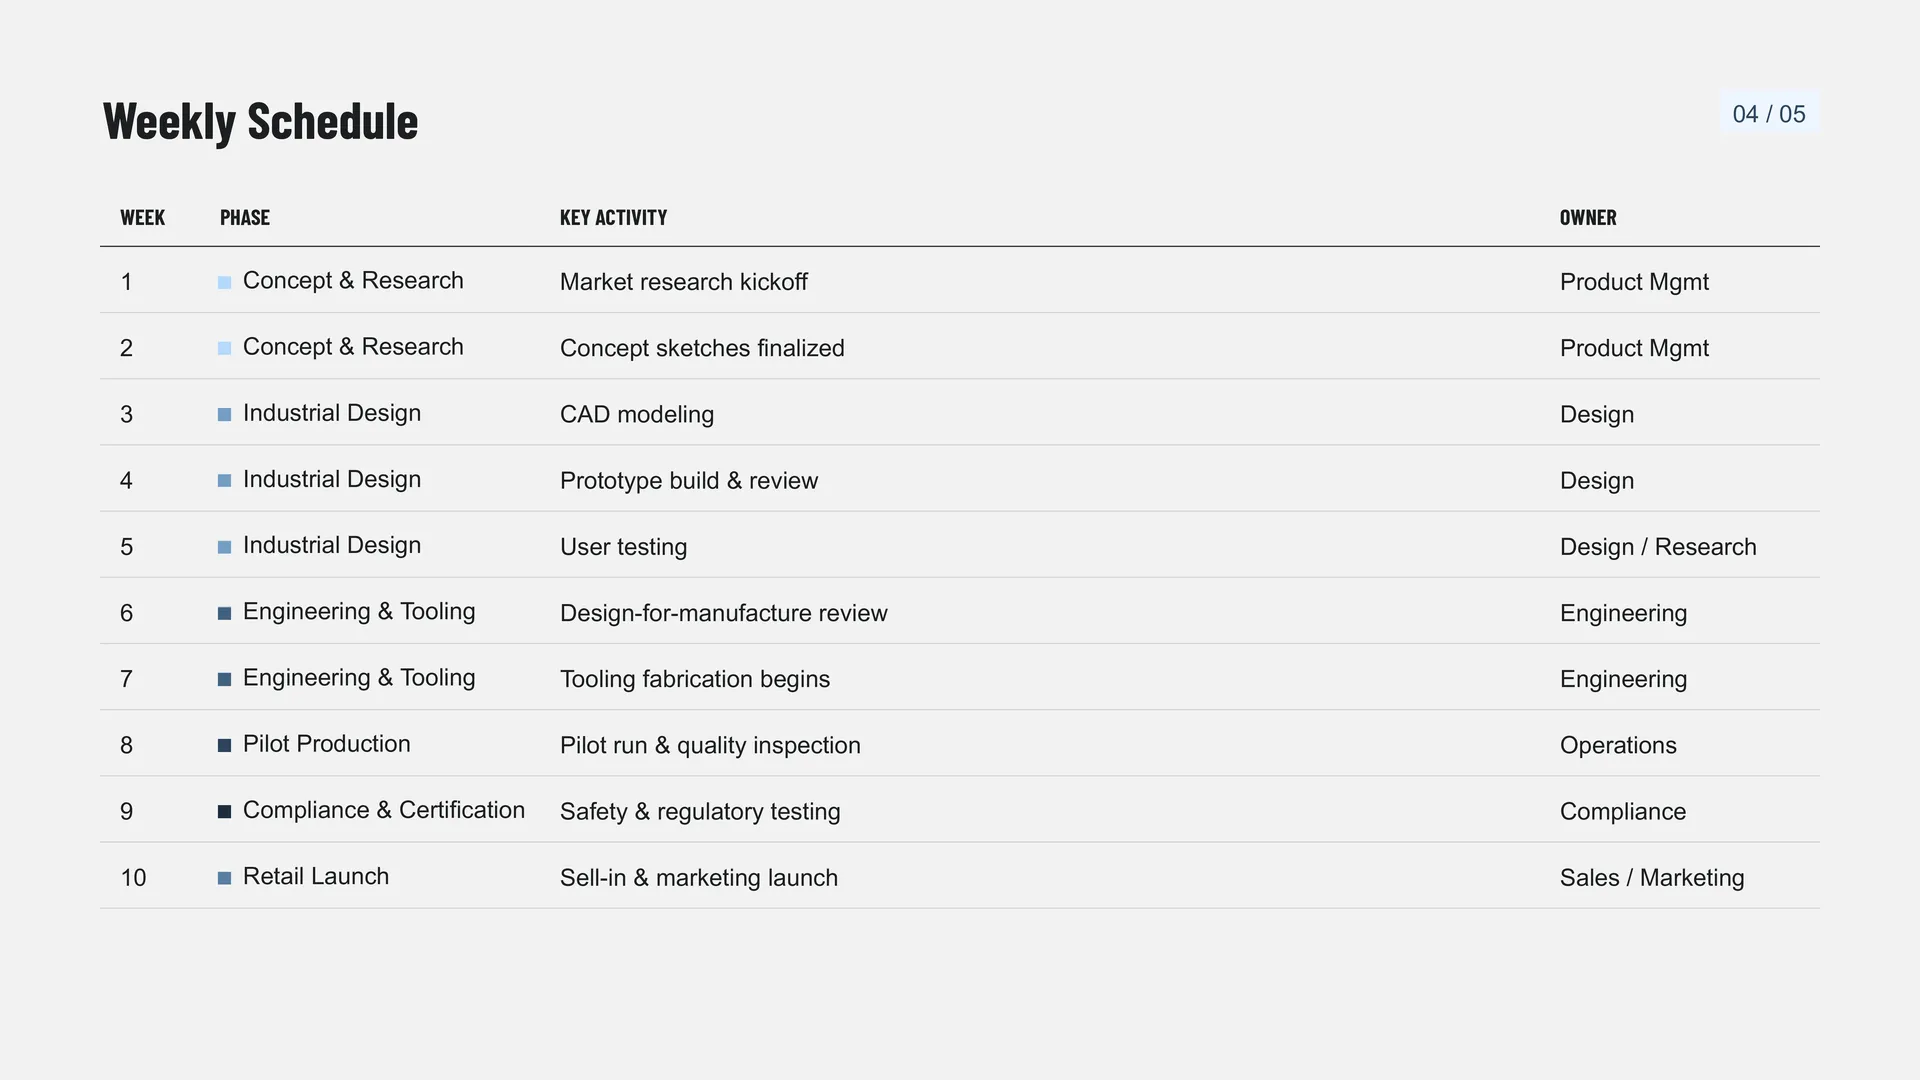Click the Weekly Schedule title
Viewport: 1920px width, 1080px height.
260,122
